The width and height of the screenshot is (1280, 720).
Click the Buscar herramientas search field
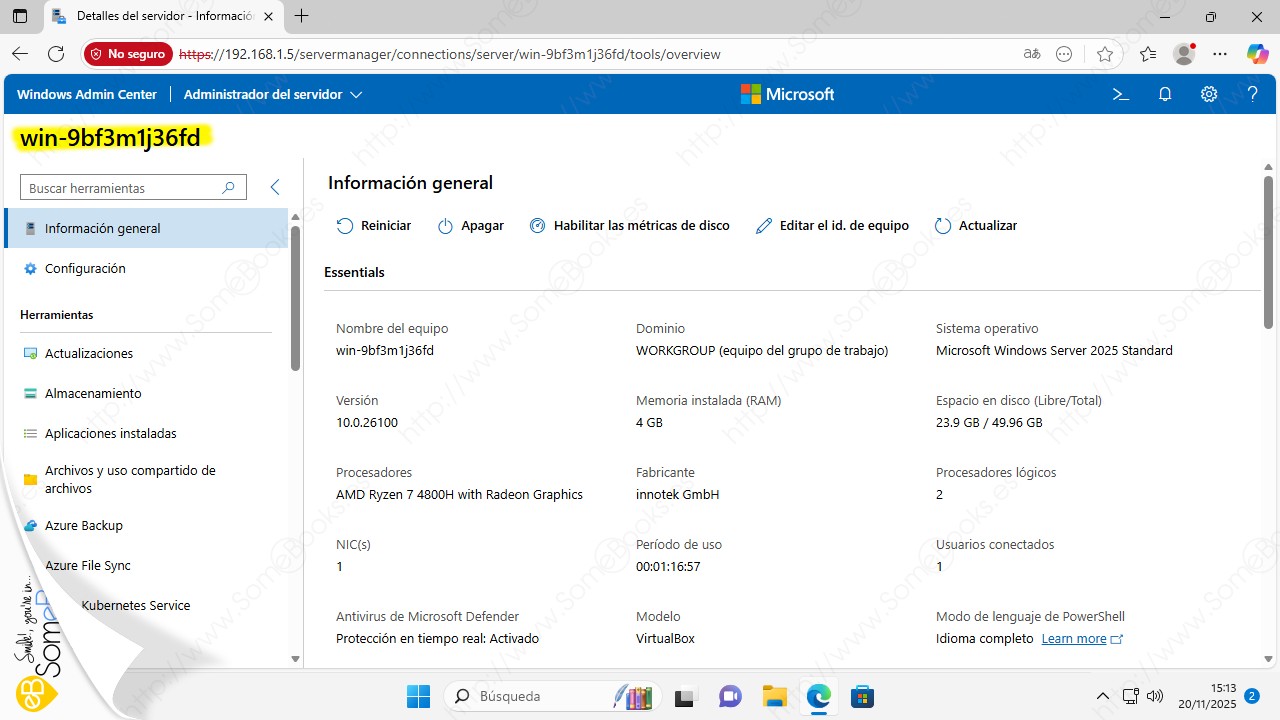pos(122,188)
